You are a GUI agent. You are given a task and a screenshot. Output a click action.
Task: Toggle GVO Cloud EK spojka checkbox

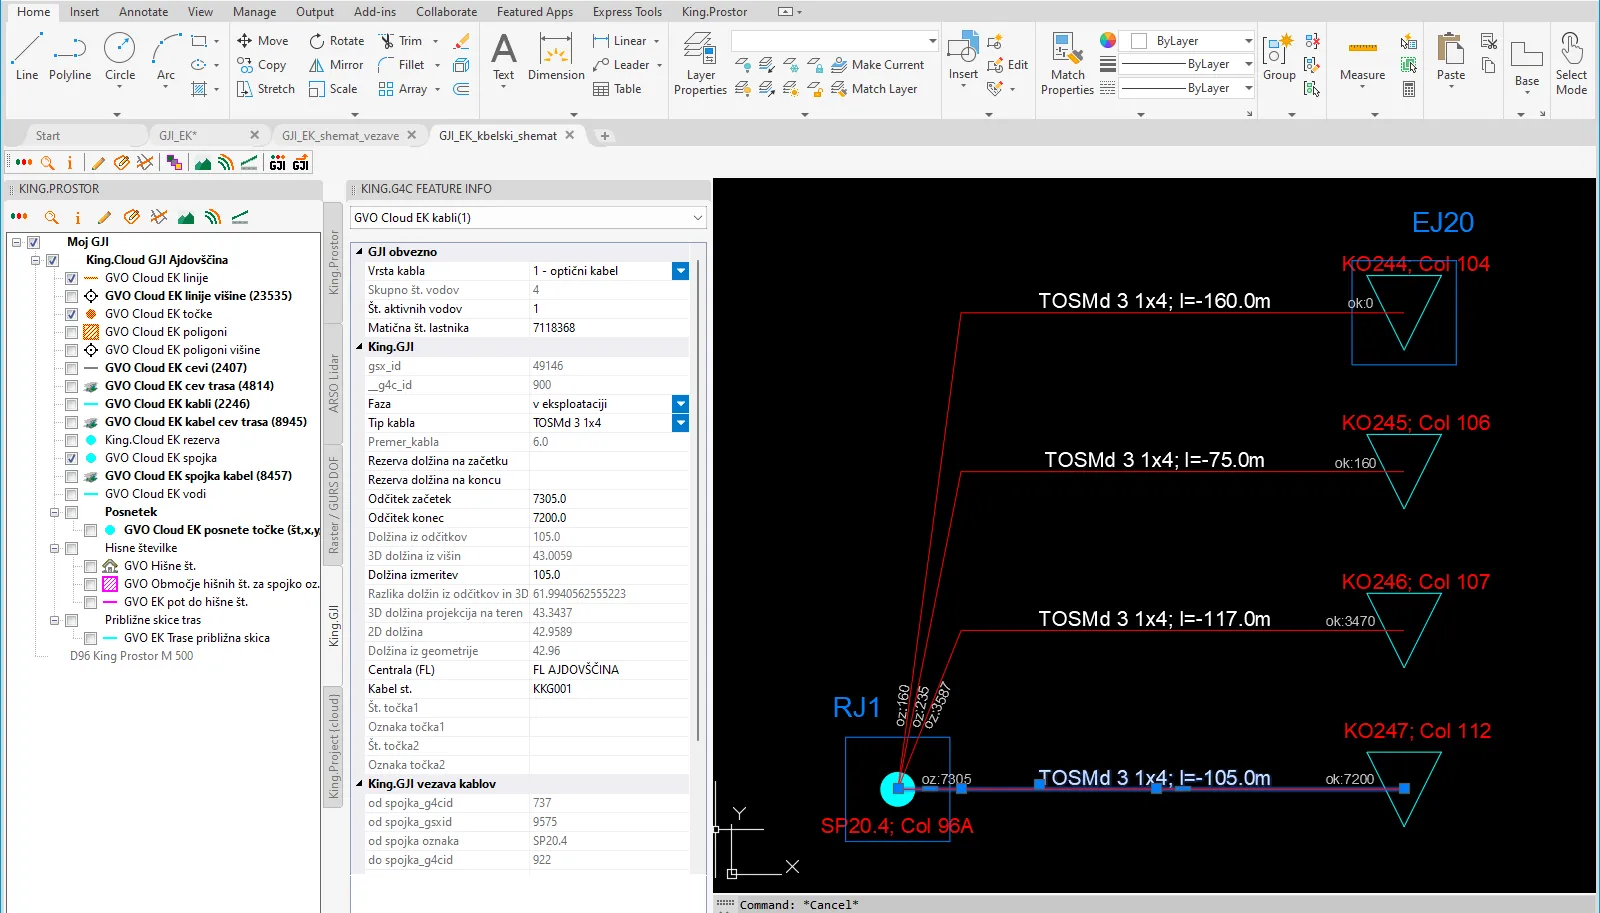click(72, 458)
